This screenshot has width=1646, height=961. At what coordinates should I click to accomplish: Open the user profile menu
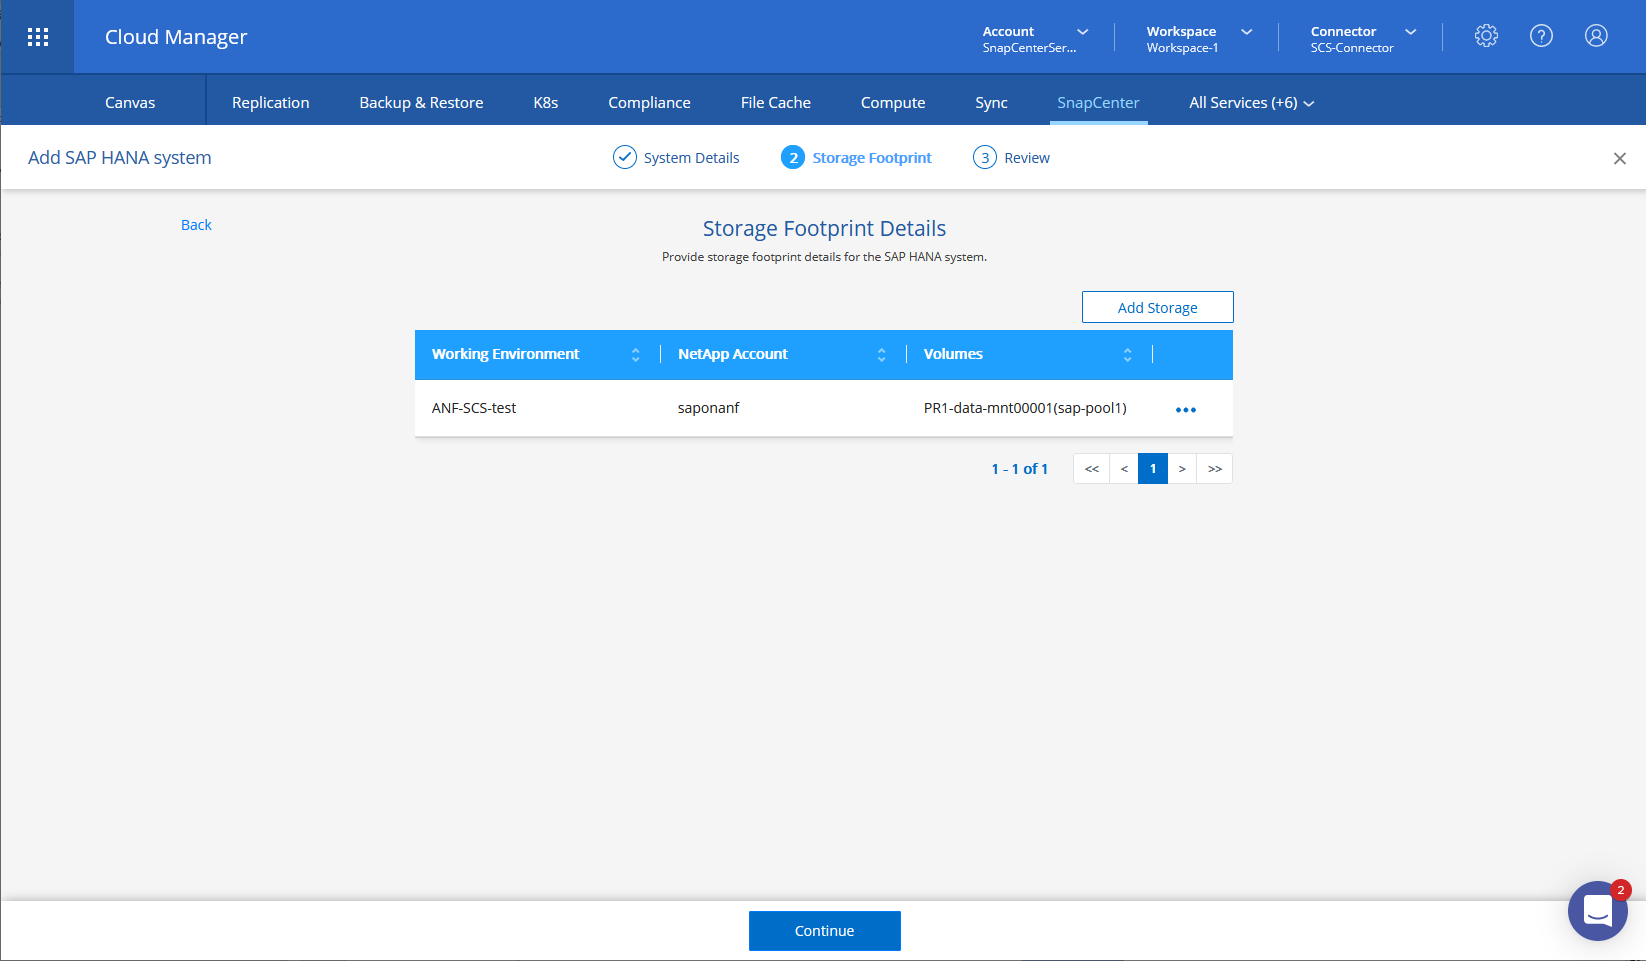pos(1596,36)
